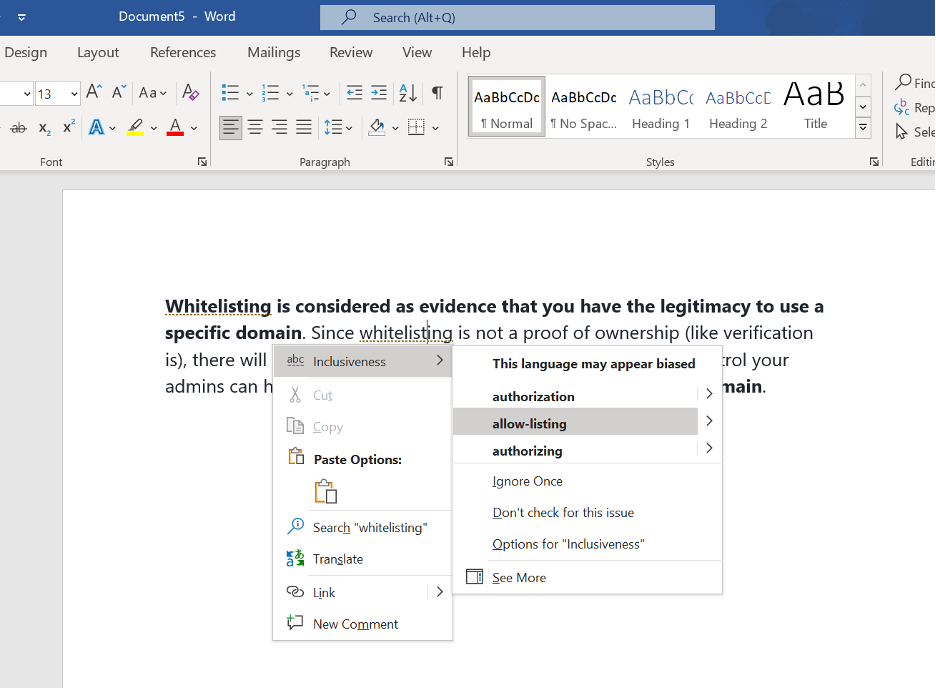Click the Search box in the title bar
936x688 pixels.
click(x=515, y=17)
